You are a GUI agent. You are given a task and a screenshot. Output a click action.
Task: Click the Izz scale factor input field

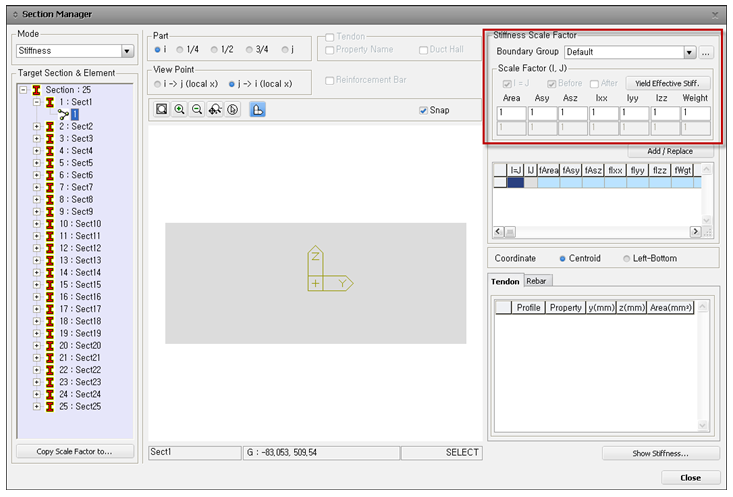point(665,113)
